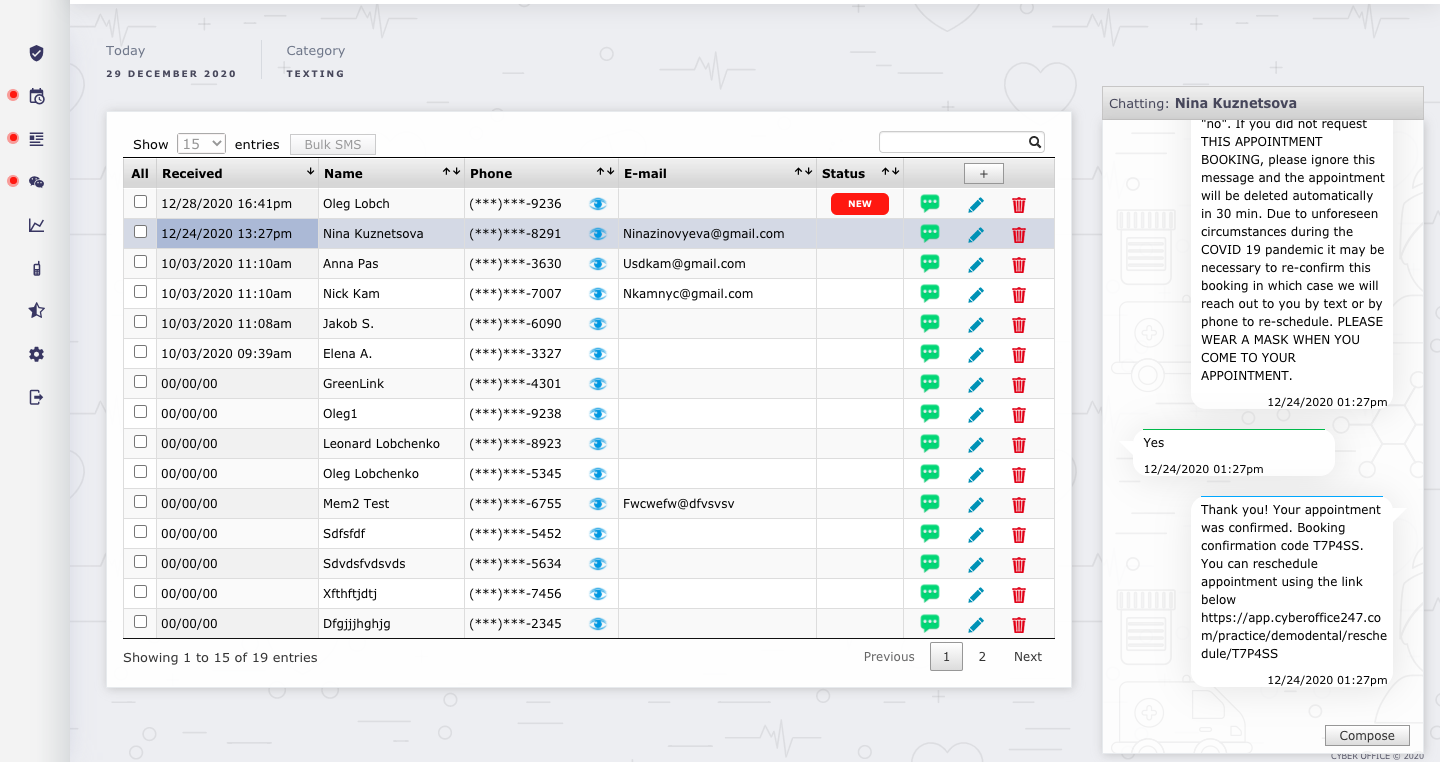Go to page 2 of entries
This screenshot has height=762, width=1440.
click(x=982, y=657)
